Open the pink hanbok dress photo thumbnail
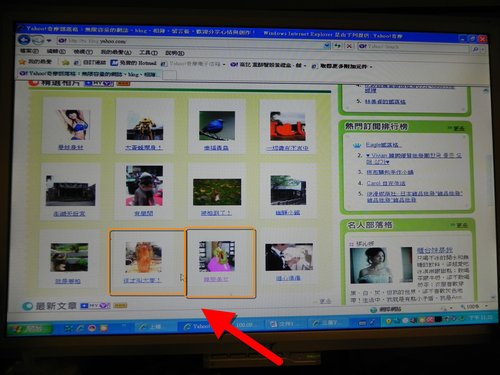The width and height of the screenshot is (500, 375). coord(217,256)
